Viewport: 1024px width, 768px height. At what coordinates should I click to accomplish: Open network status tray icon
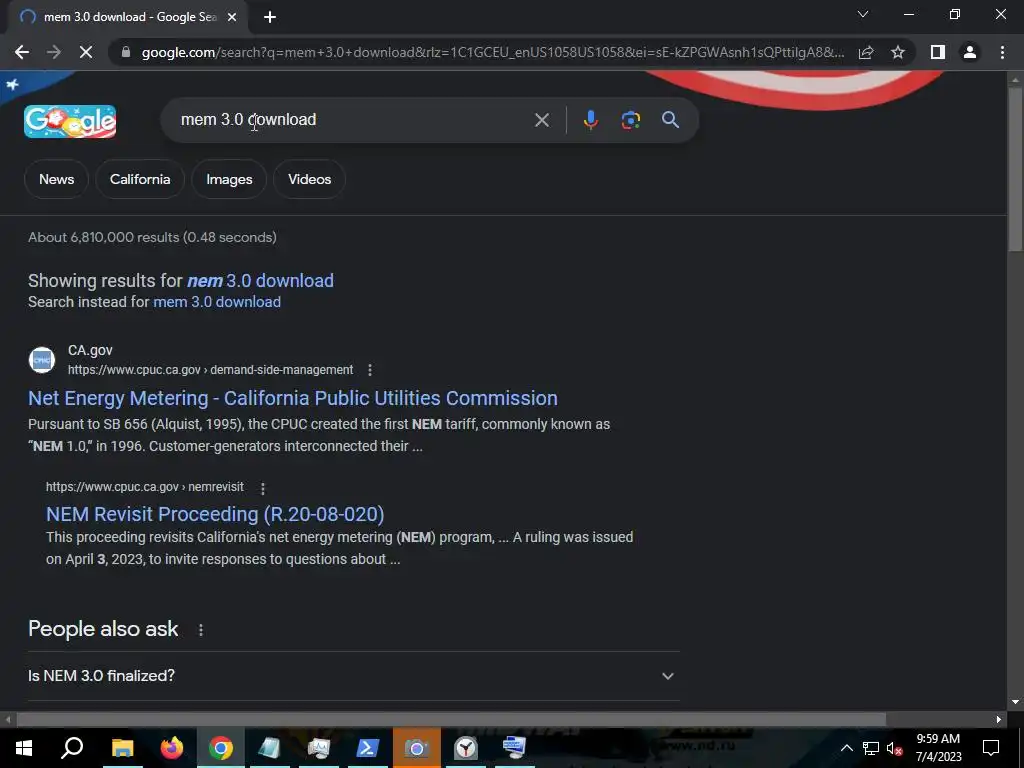871,748
